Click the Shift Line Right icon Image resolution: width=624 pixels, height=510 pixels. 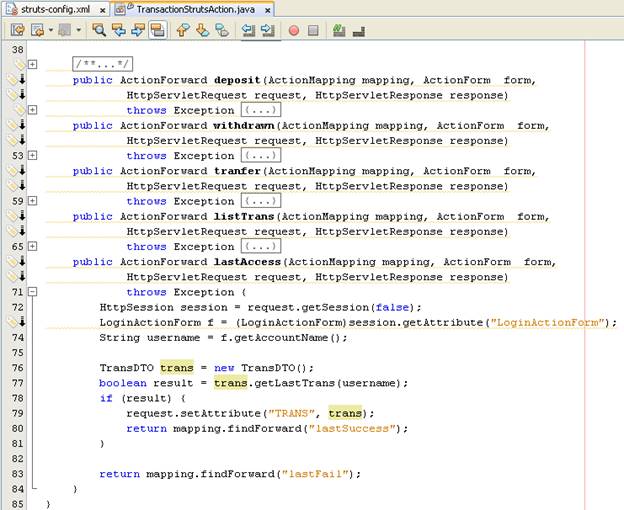[268, 30]
